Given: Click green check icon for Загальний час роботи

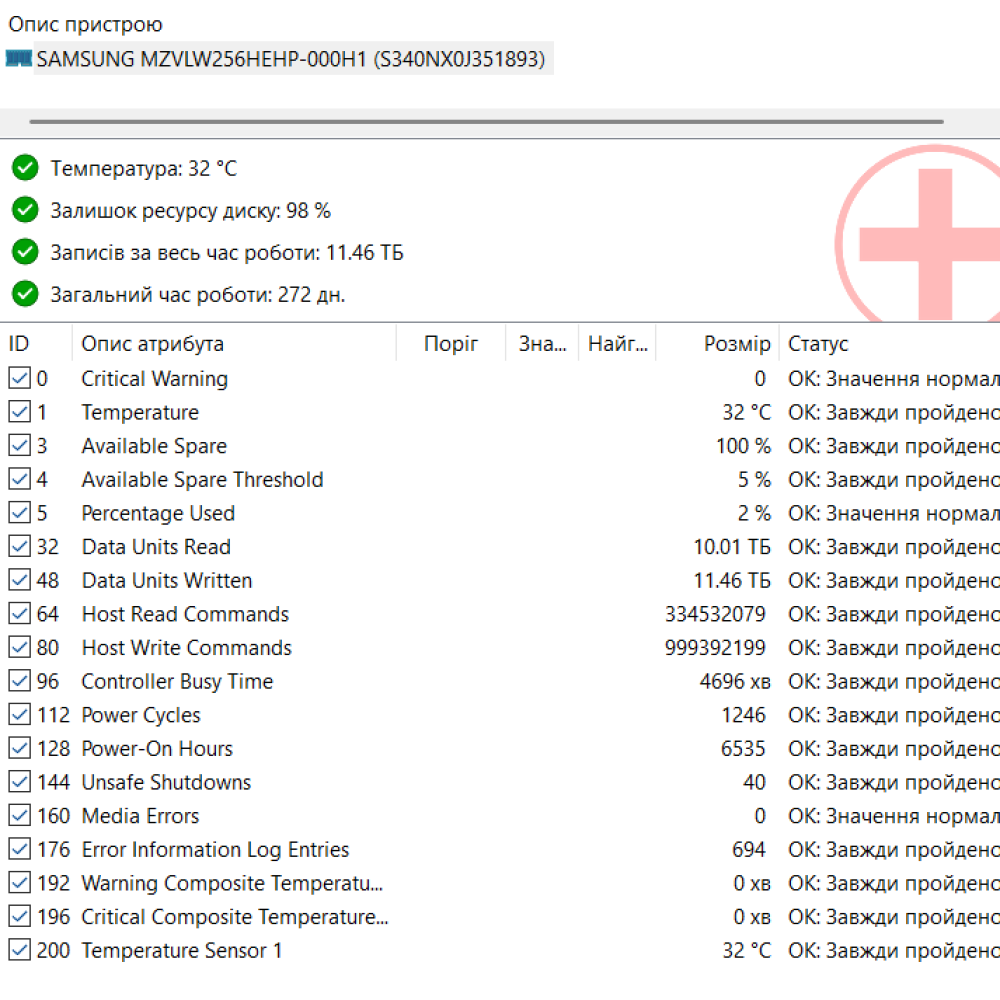Looking at the screenshot, I should tap(25, 294).
